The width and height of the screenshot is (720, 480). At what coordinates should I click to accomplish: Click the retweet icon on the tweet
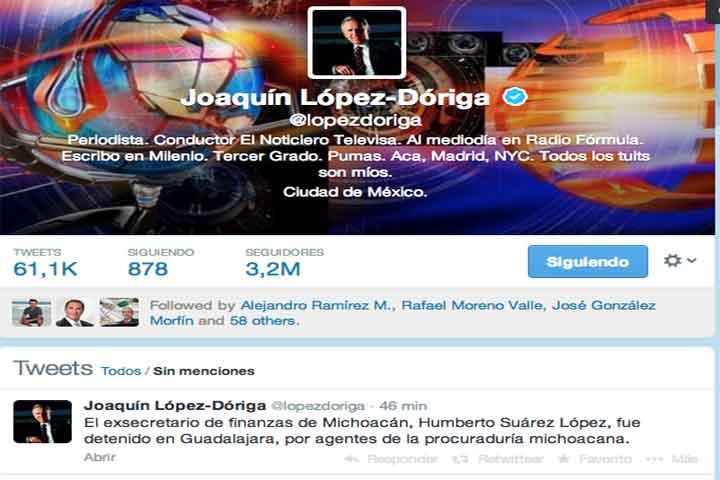(x=460, y=459)
